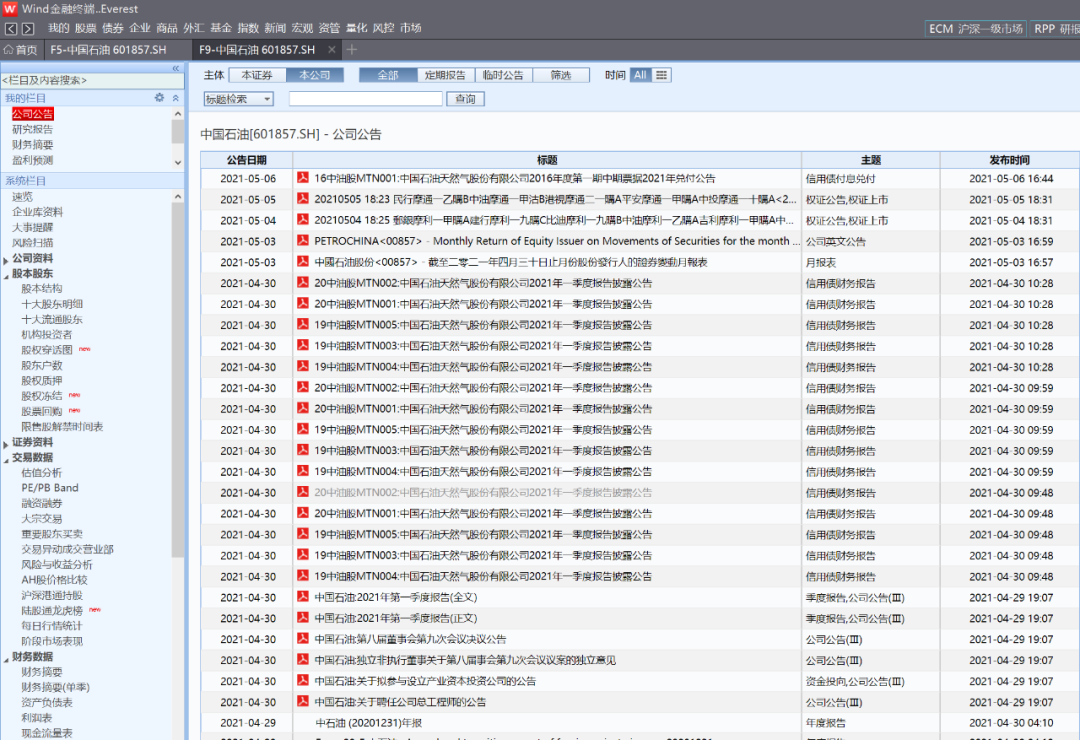Open 财务摘要 in 我的栏目
1080x740 pixels.
[32, 145]
